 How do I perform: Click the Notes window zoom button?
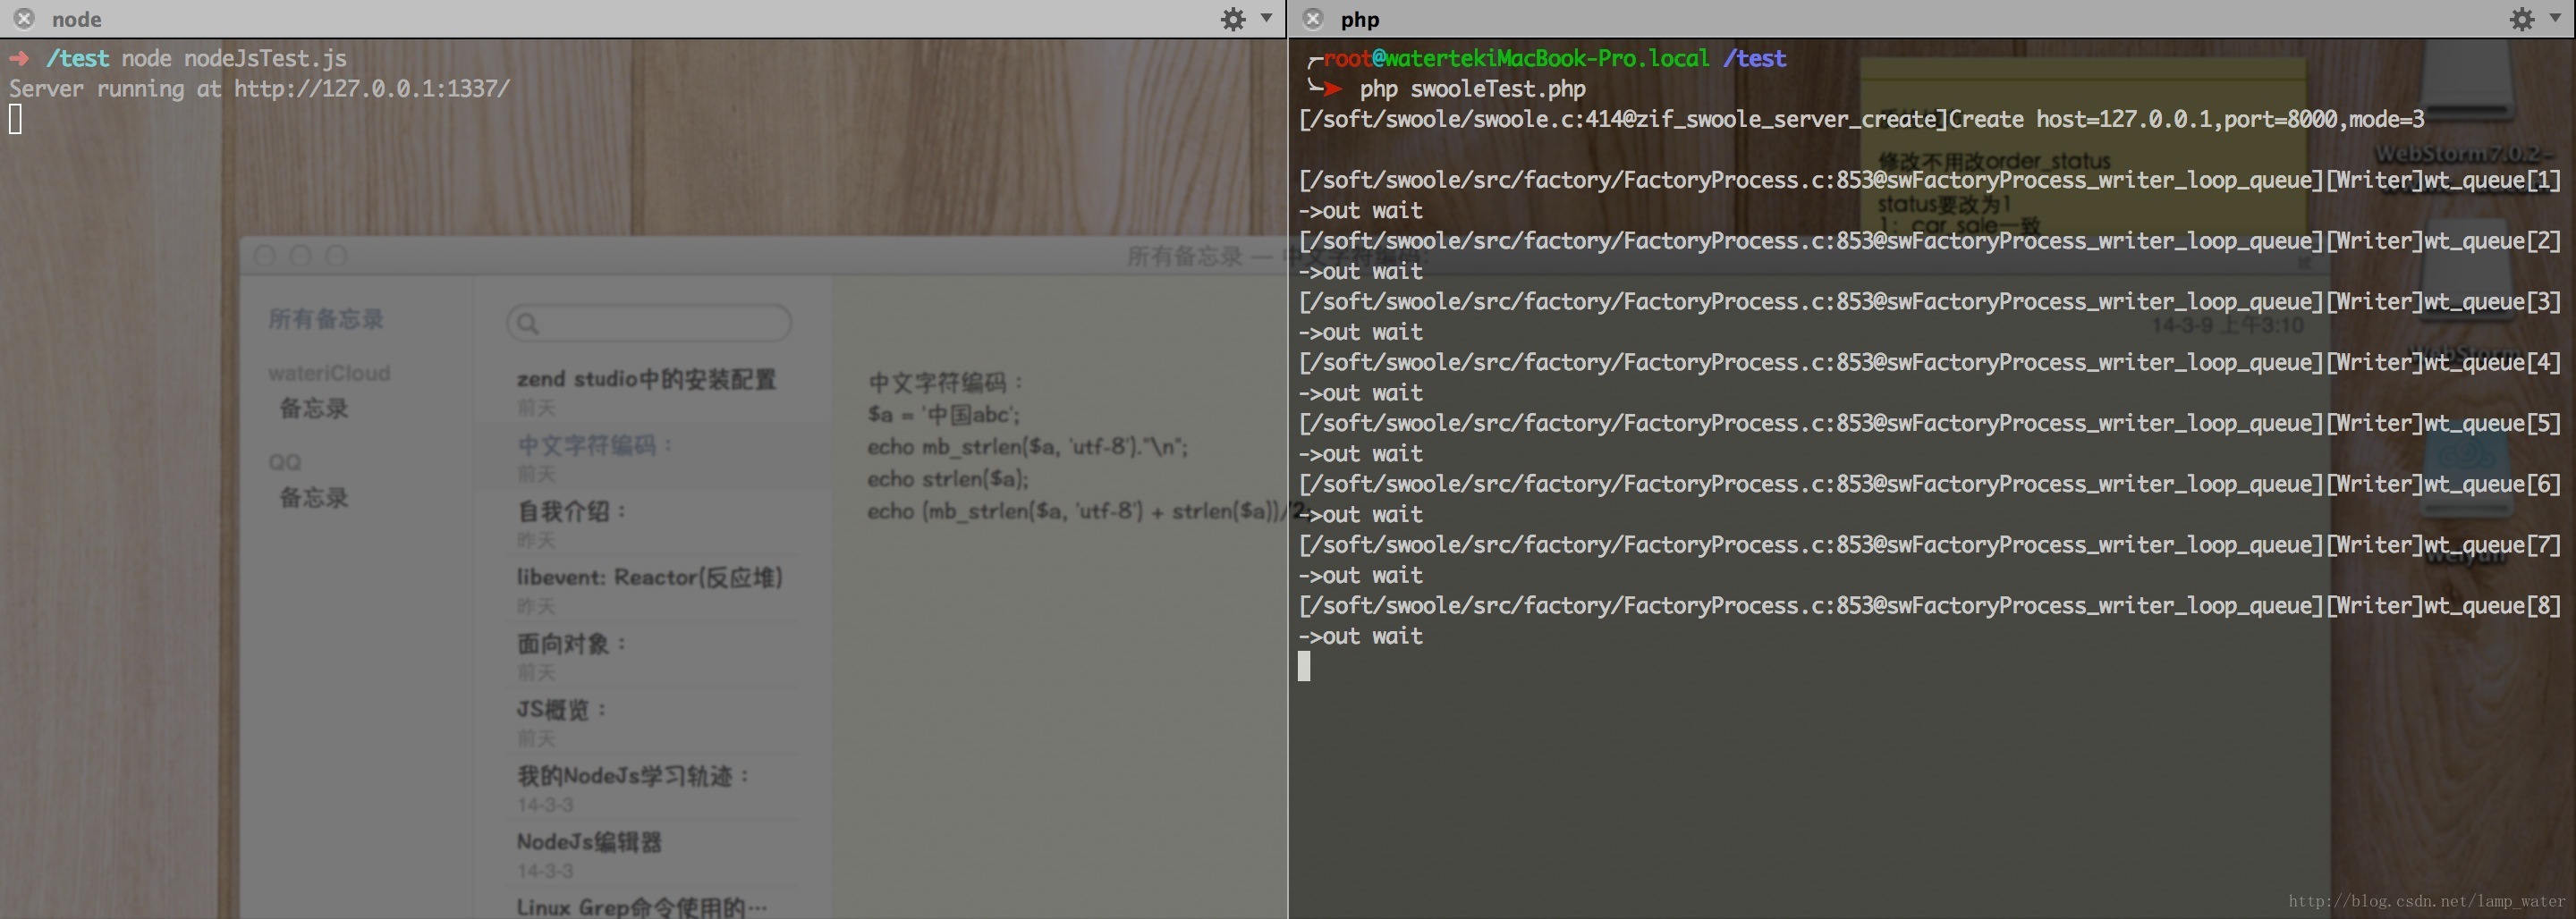point(336,256)
